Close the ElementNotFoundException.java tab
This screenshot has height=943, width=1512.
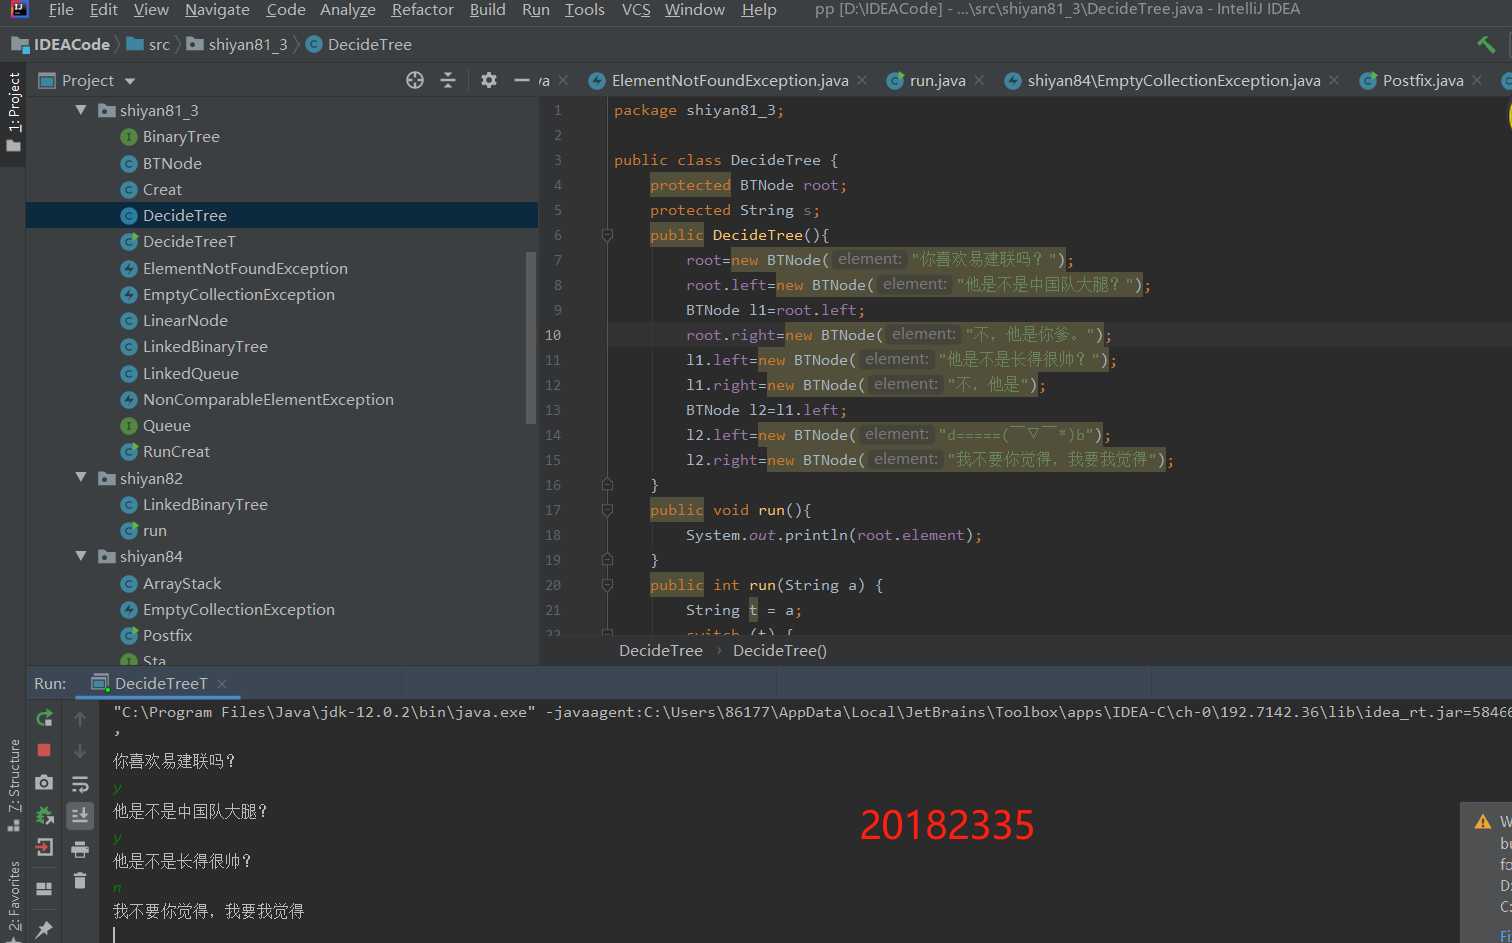tap(862, 81)
